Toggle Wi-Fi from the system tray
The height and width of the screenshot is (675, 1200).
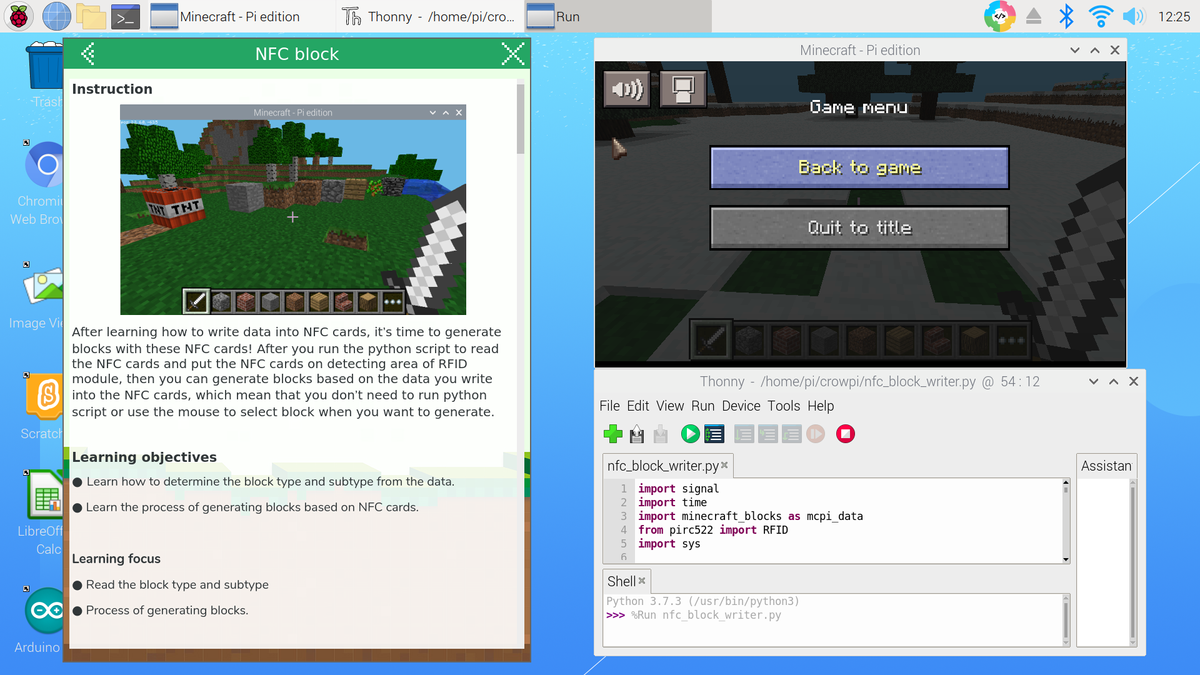(x=1099, y=15)
